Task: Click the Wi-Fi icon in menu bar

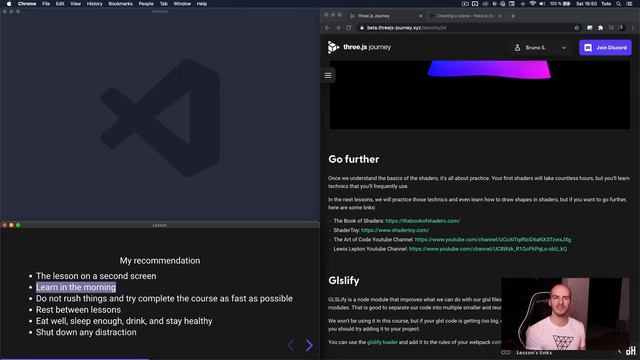Action: (x=532, y=4)
